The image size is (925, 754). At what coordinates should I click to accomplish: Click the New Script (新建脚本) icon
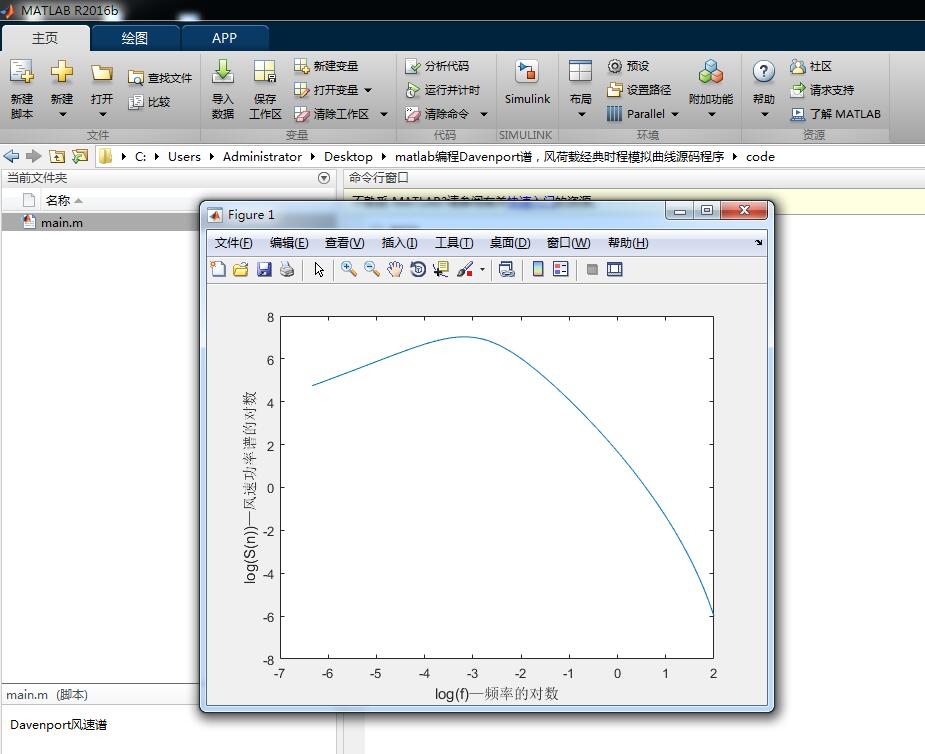(x=22, y=72)
